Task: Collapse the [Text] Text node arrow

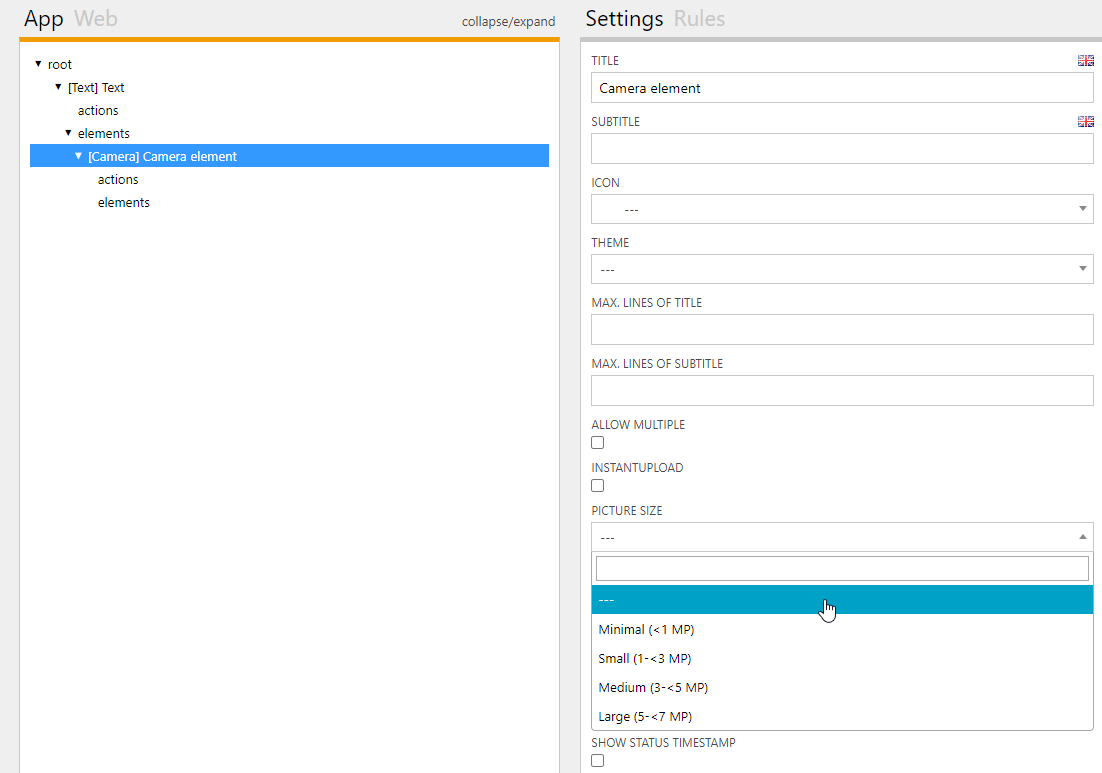Action: click(x=58, y=87)
